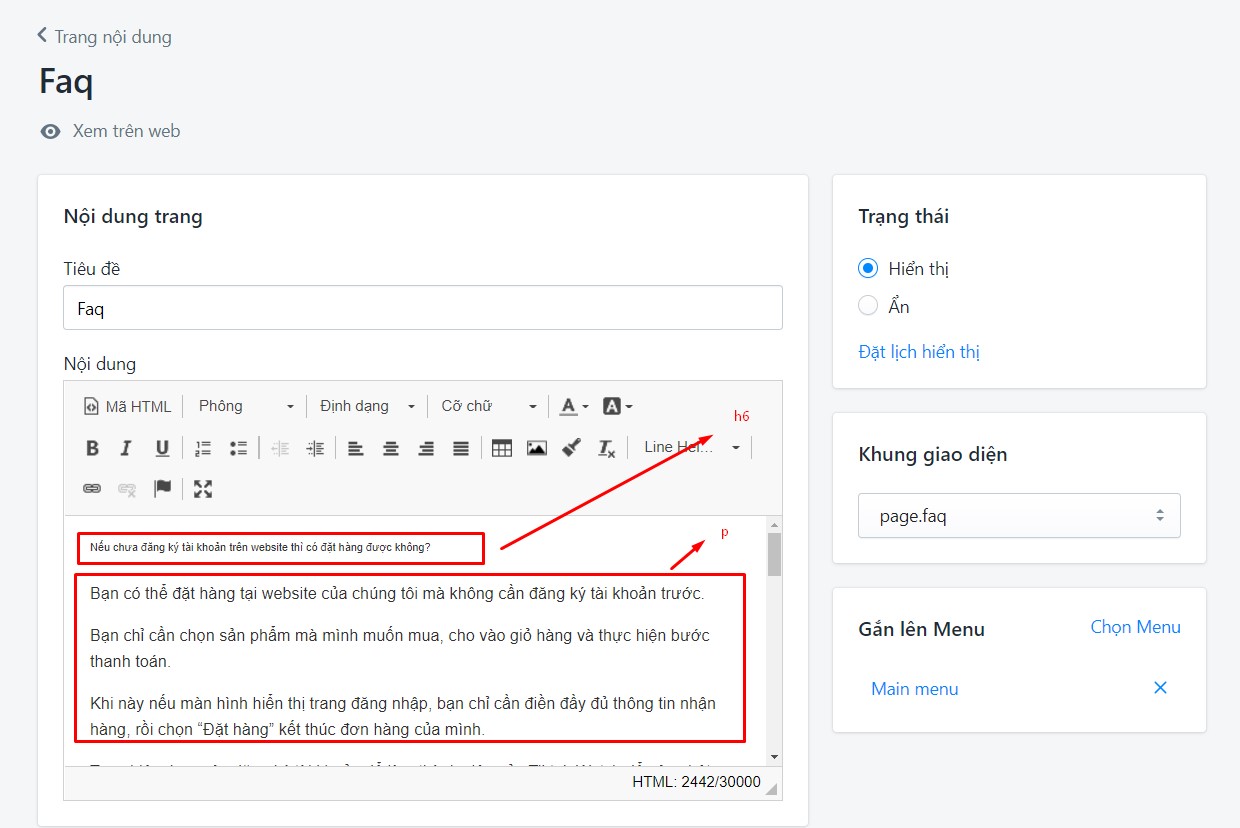The height and width of the screenshot is (828, 1240).
Task: Toggle bold formatting in editor toolbar
Action: pyautogui.click(x=92, y=448)
